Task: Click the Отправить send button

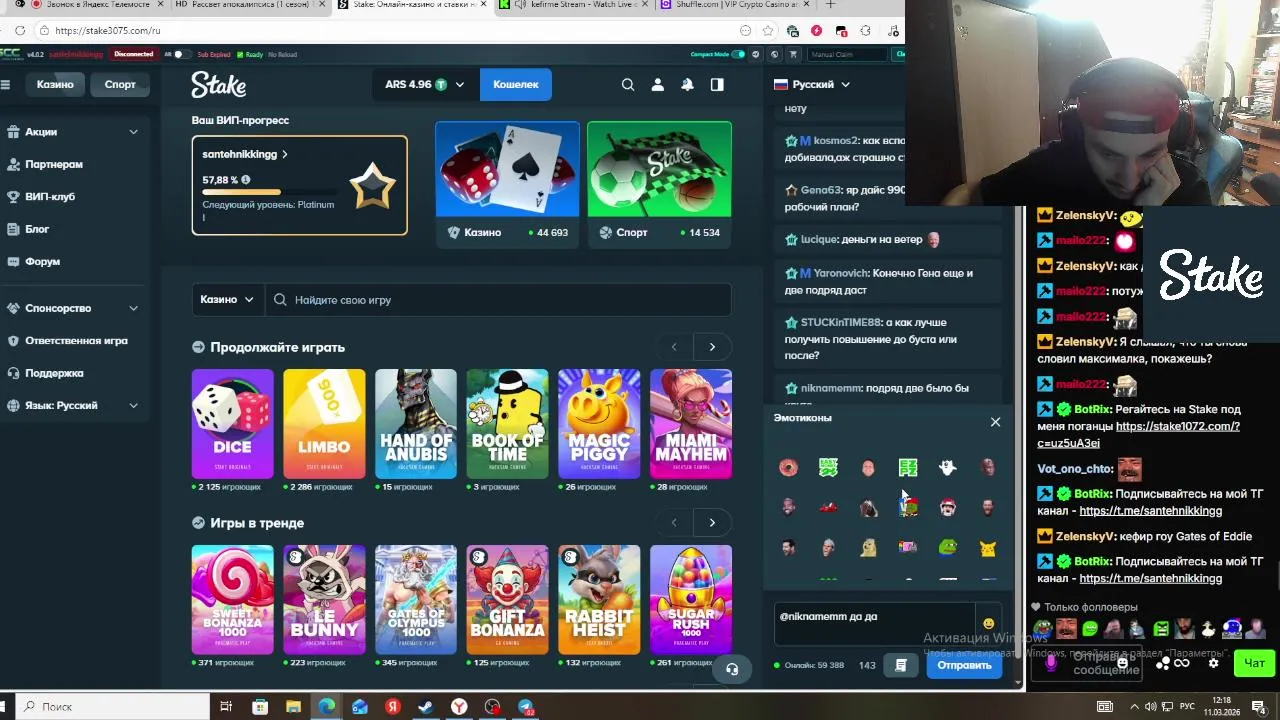Action: click(964, 666)
